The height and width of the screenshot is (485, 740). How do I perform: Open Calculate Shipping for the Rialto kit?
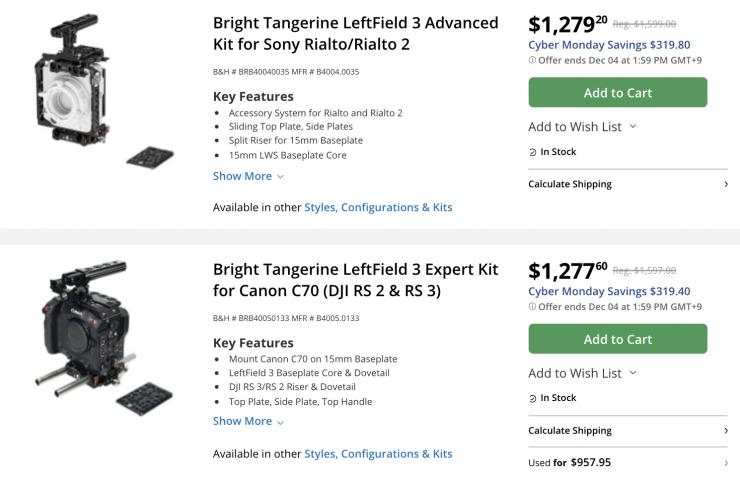click(627, 184)
